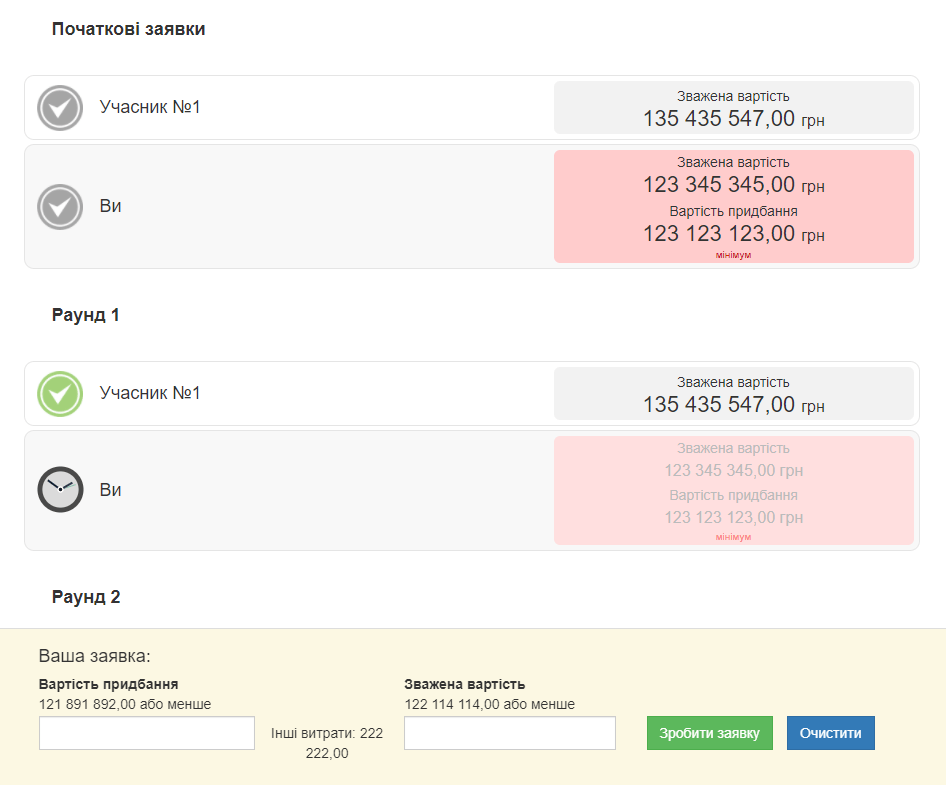Click the Ви label in Раунд 1 row
The width and height of the screenshot is (946, 785).
click(110, 490)
